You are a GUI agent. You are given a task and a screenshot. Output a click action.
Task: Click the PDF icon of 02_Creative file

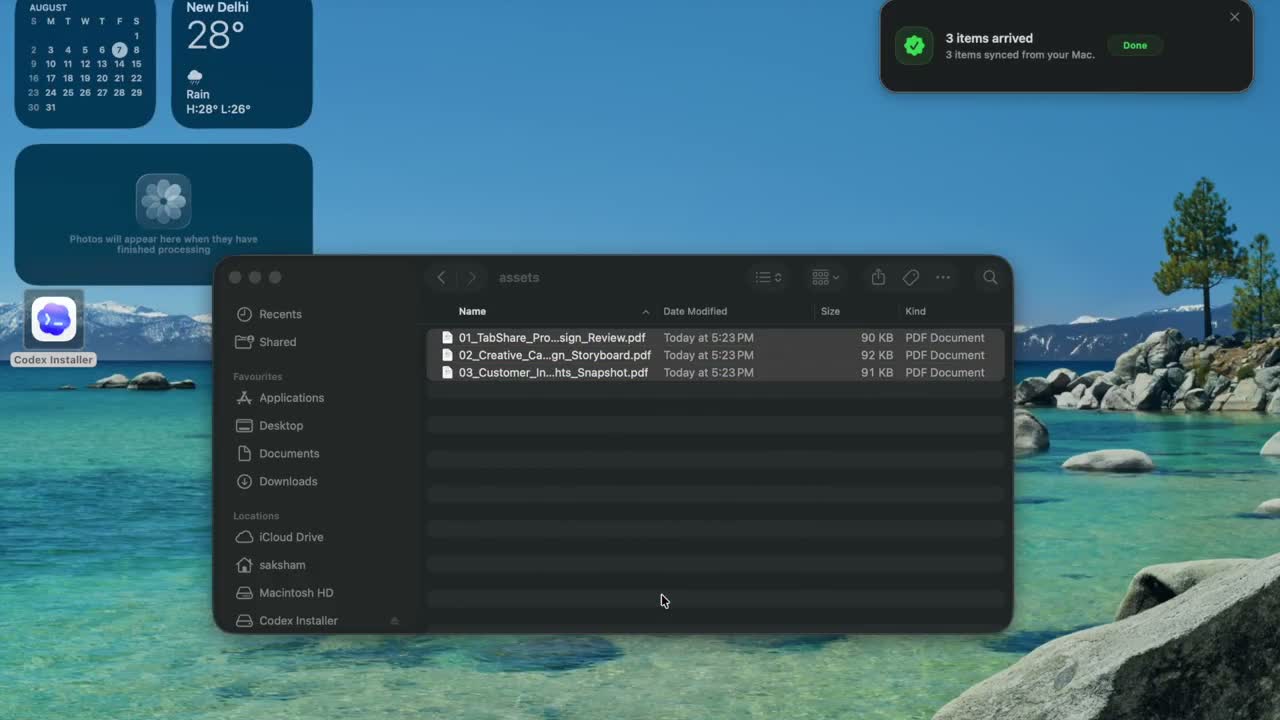447,355
